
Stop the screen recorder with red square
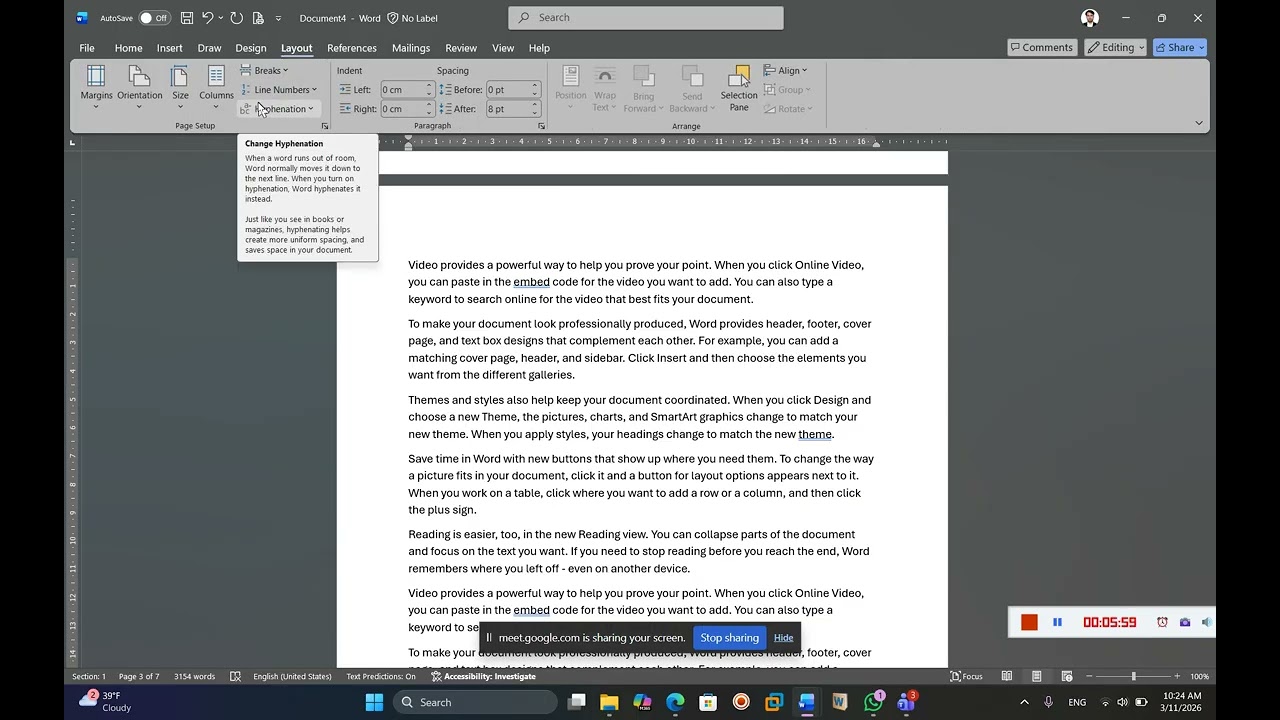pyautogui.click(x=1029, y=622)
